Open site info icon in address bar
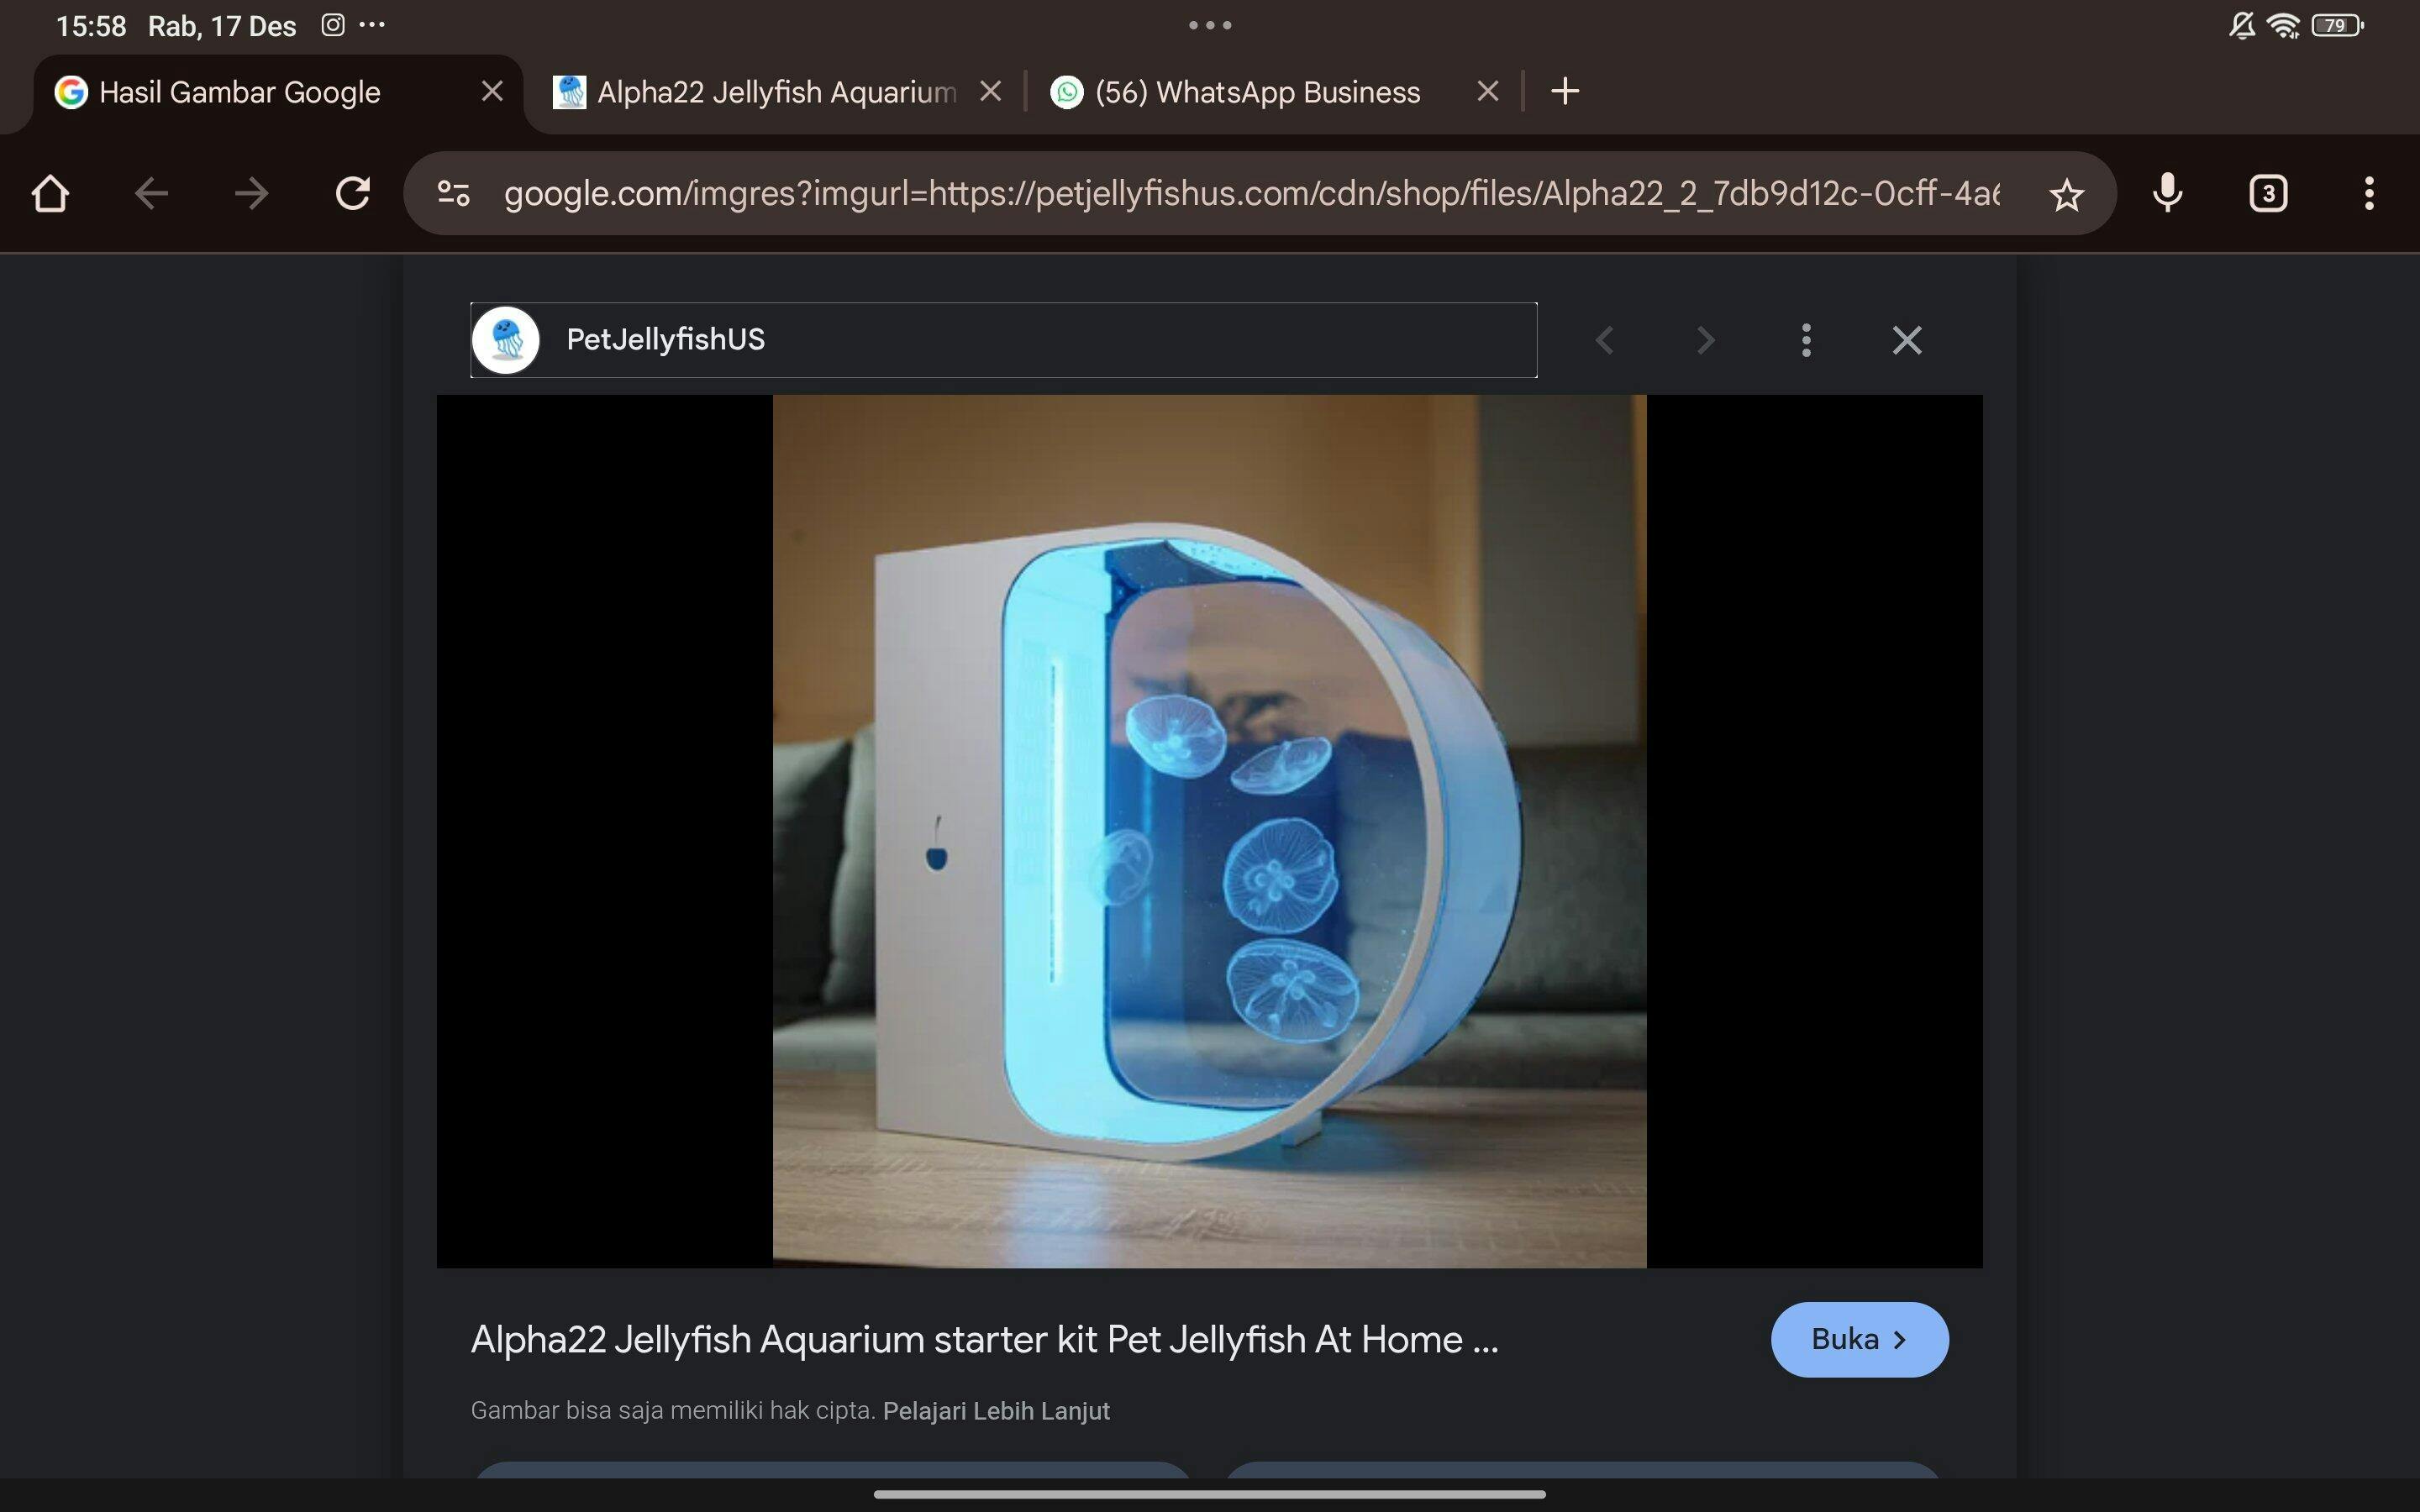The image size is (2420, 1512). [x=454, y=193]
